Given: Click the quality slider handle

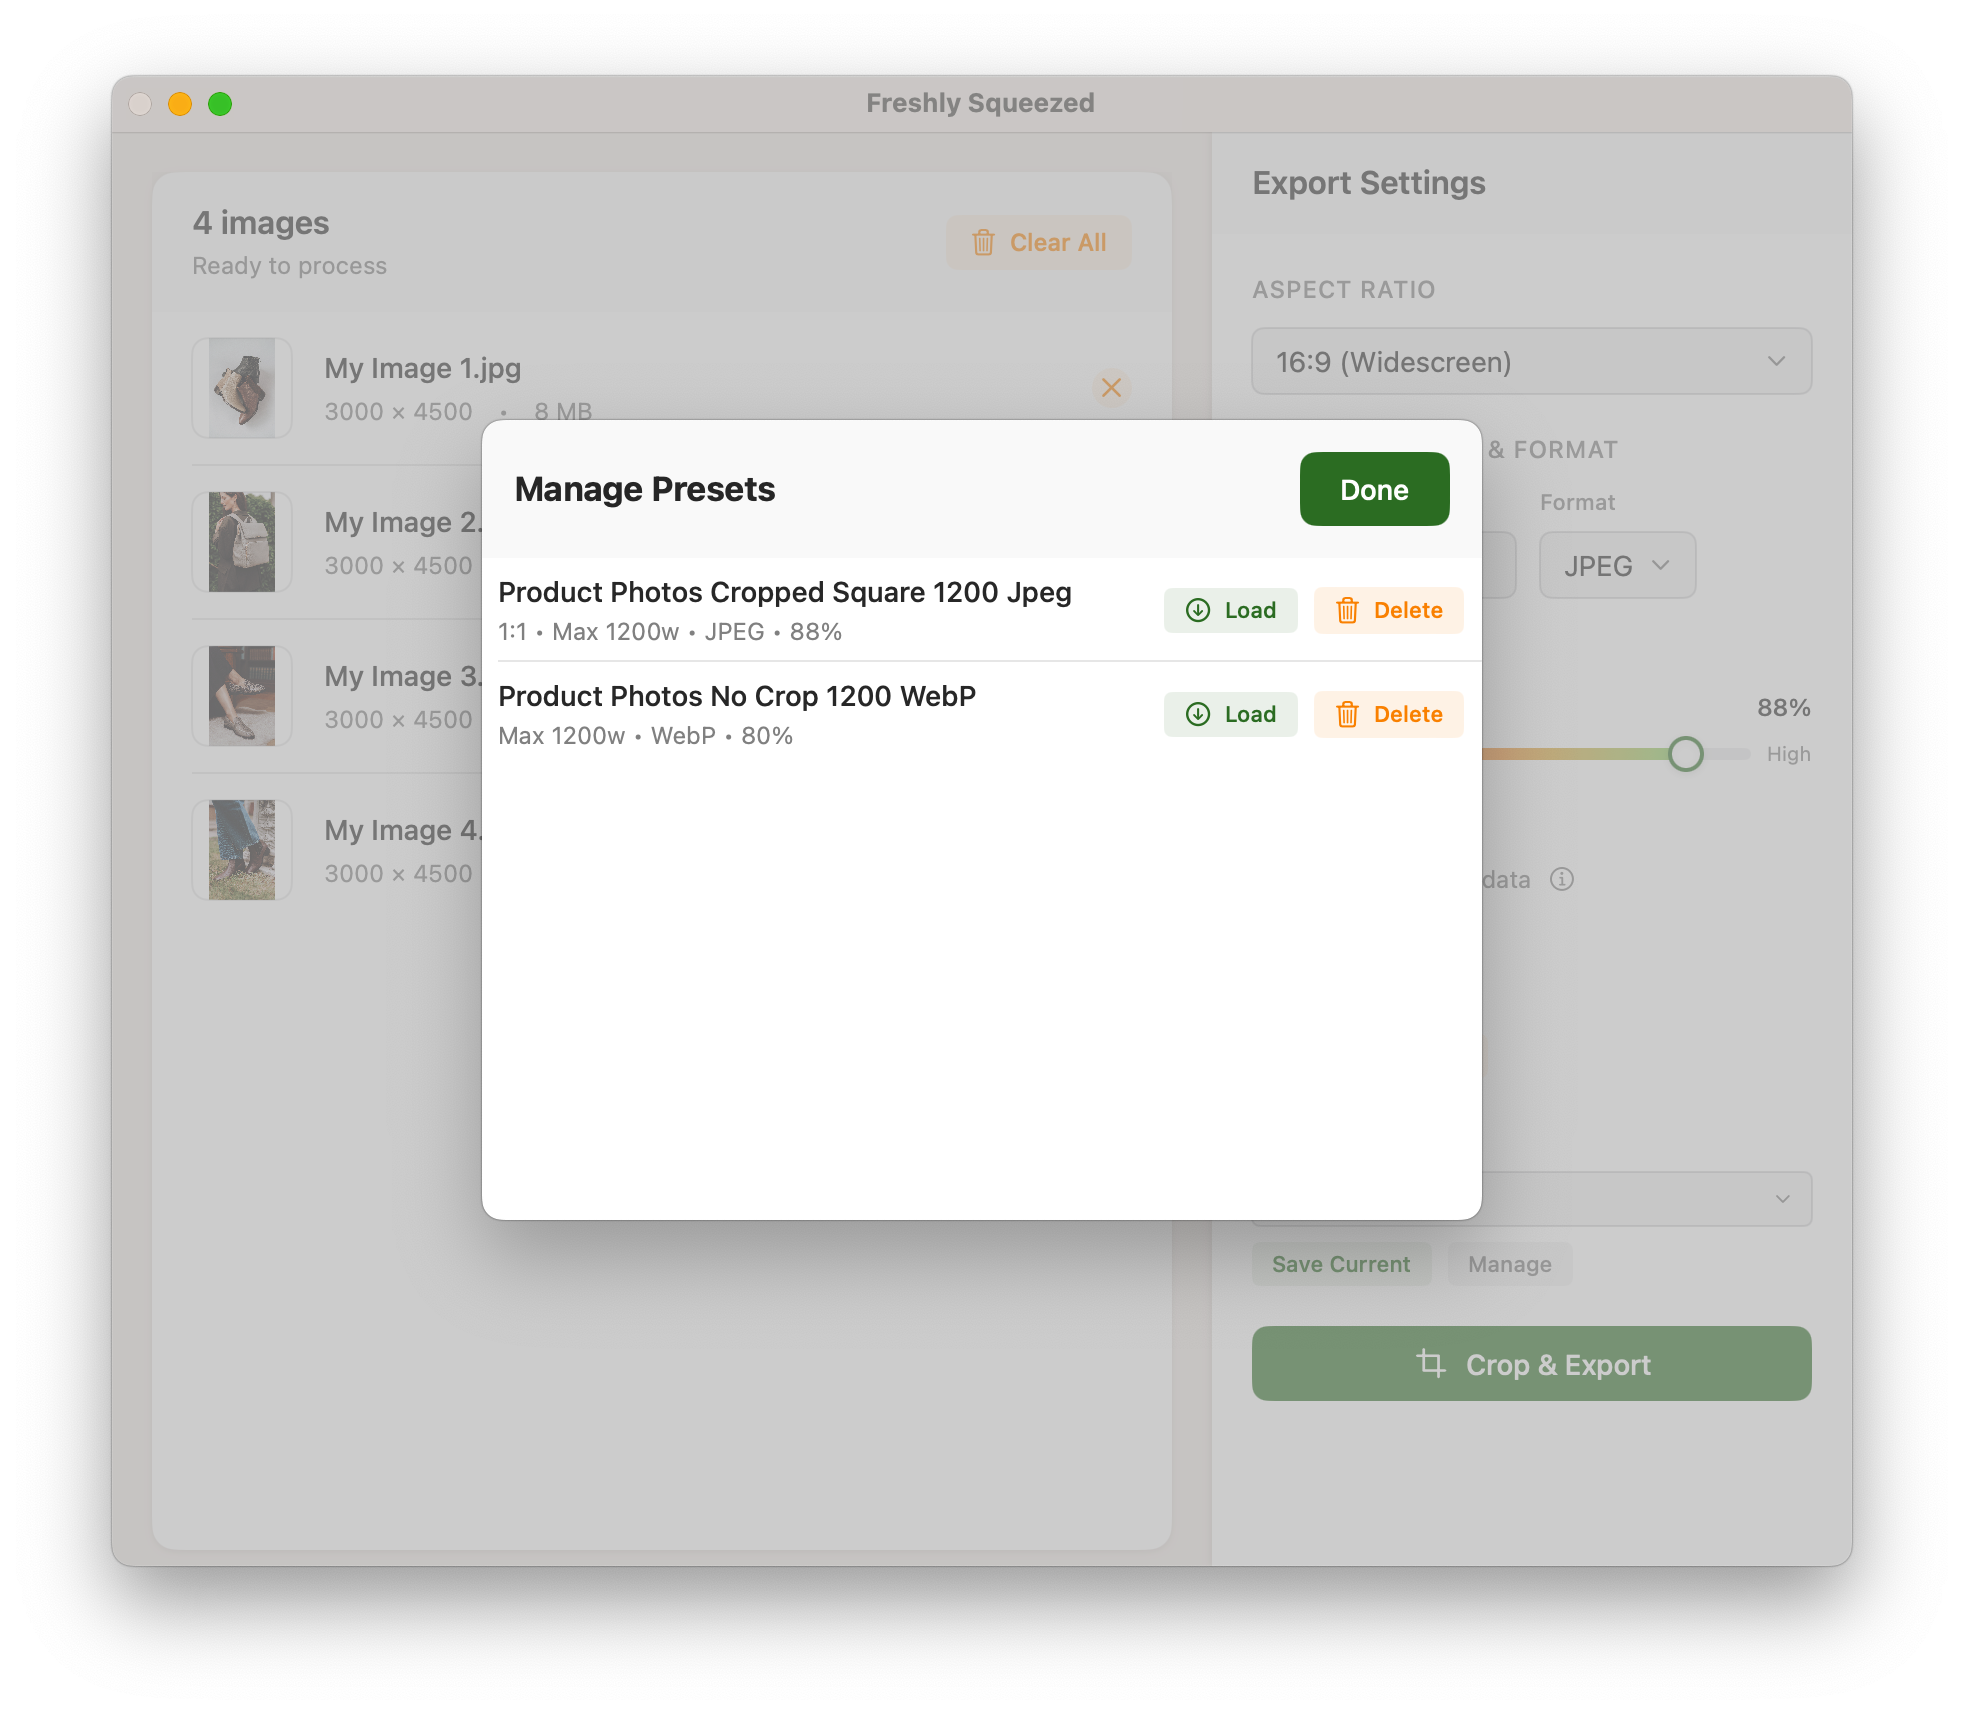Looking at the screenshot, I should 1685,754.
